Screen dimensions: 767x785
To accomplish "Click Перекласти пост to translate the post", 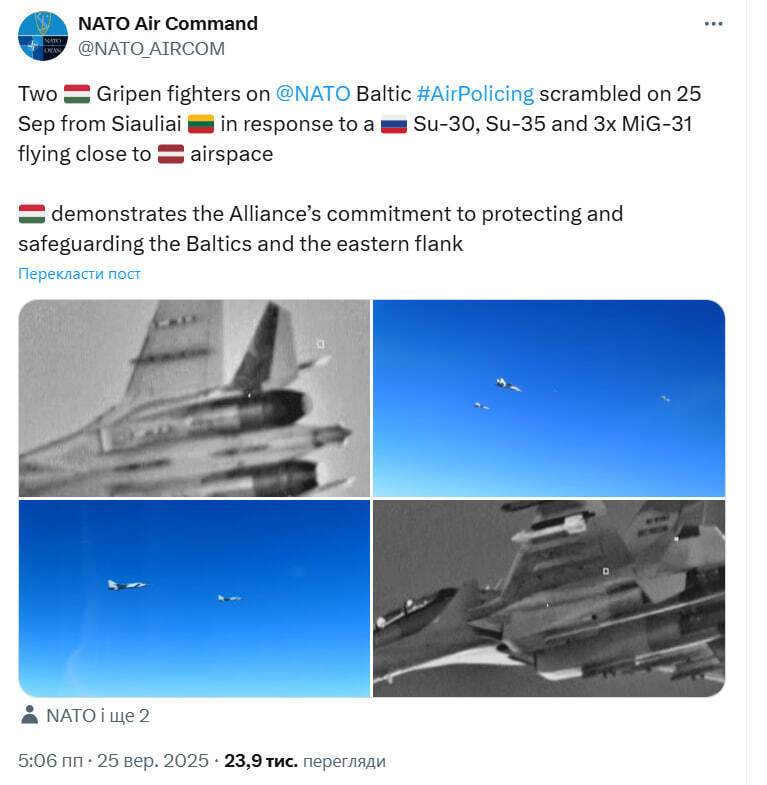I will [x=80, y=274].
